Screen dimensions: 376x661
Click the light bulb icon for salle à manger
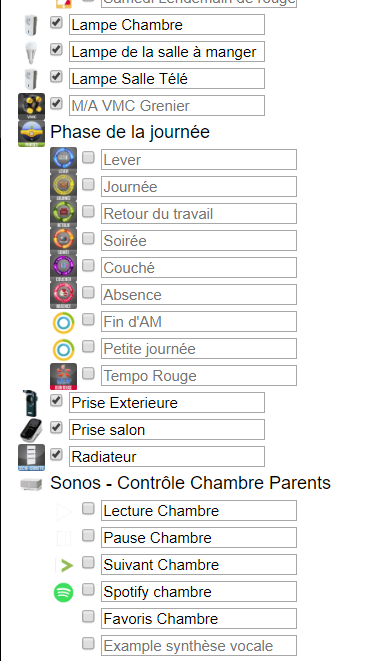coord(31,52)
